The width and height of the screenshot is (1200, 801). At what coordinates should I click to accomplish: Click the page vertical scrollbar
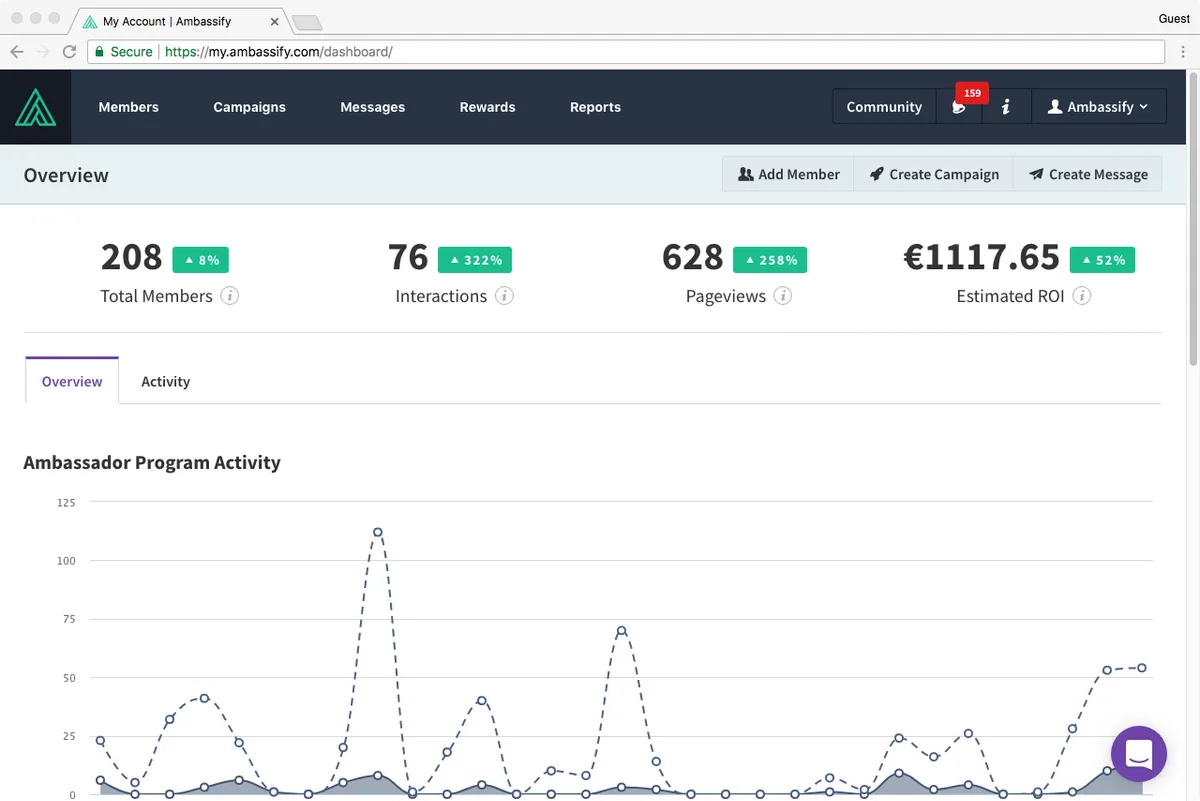coord(1192,220)
